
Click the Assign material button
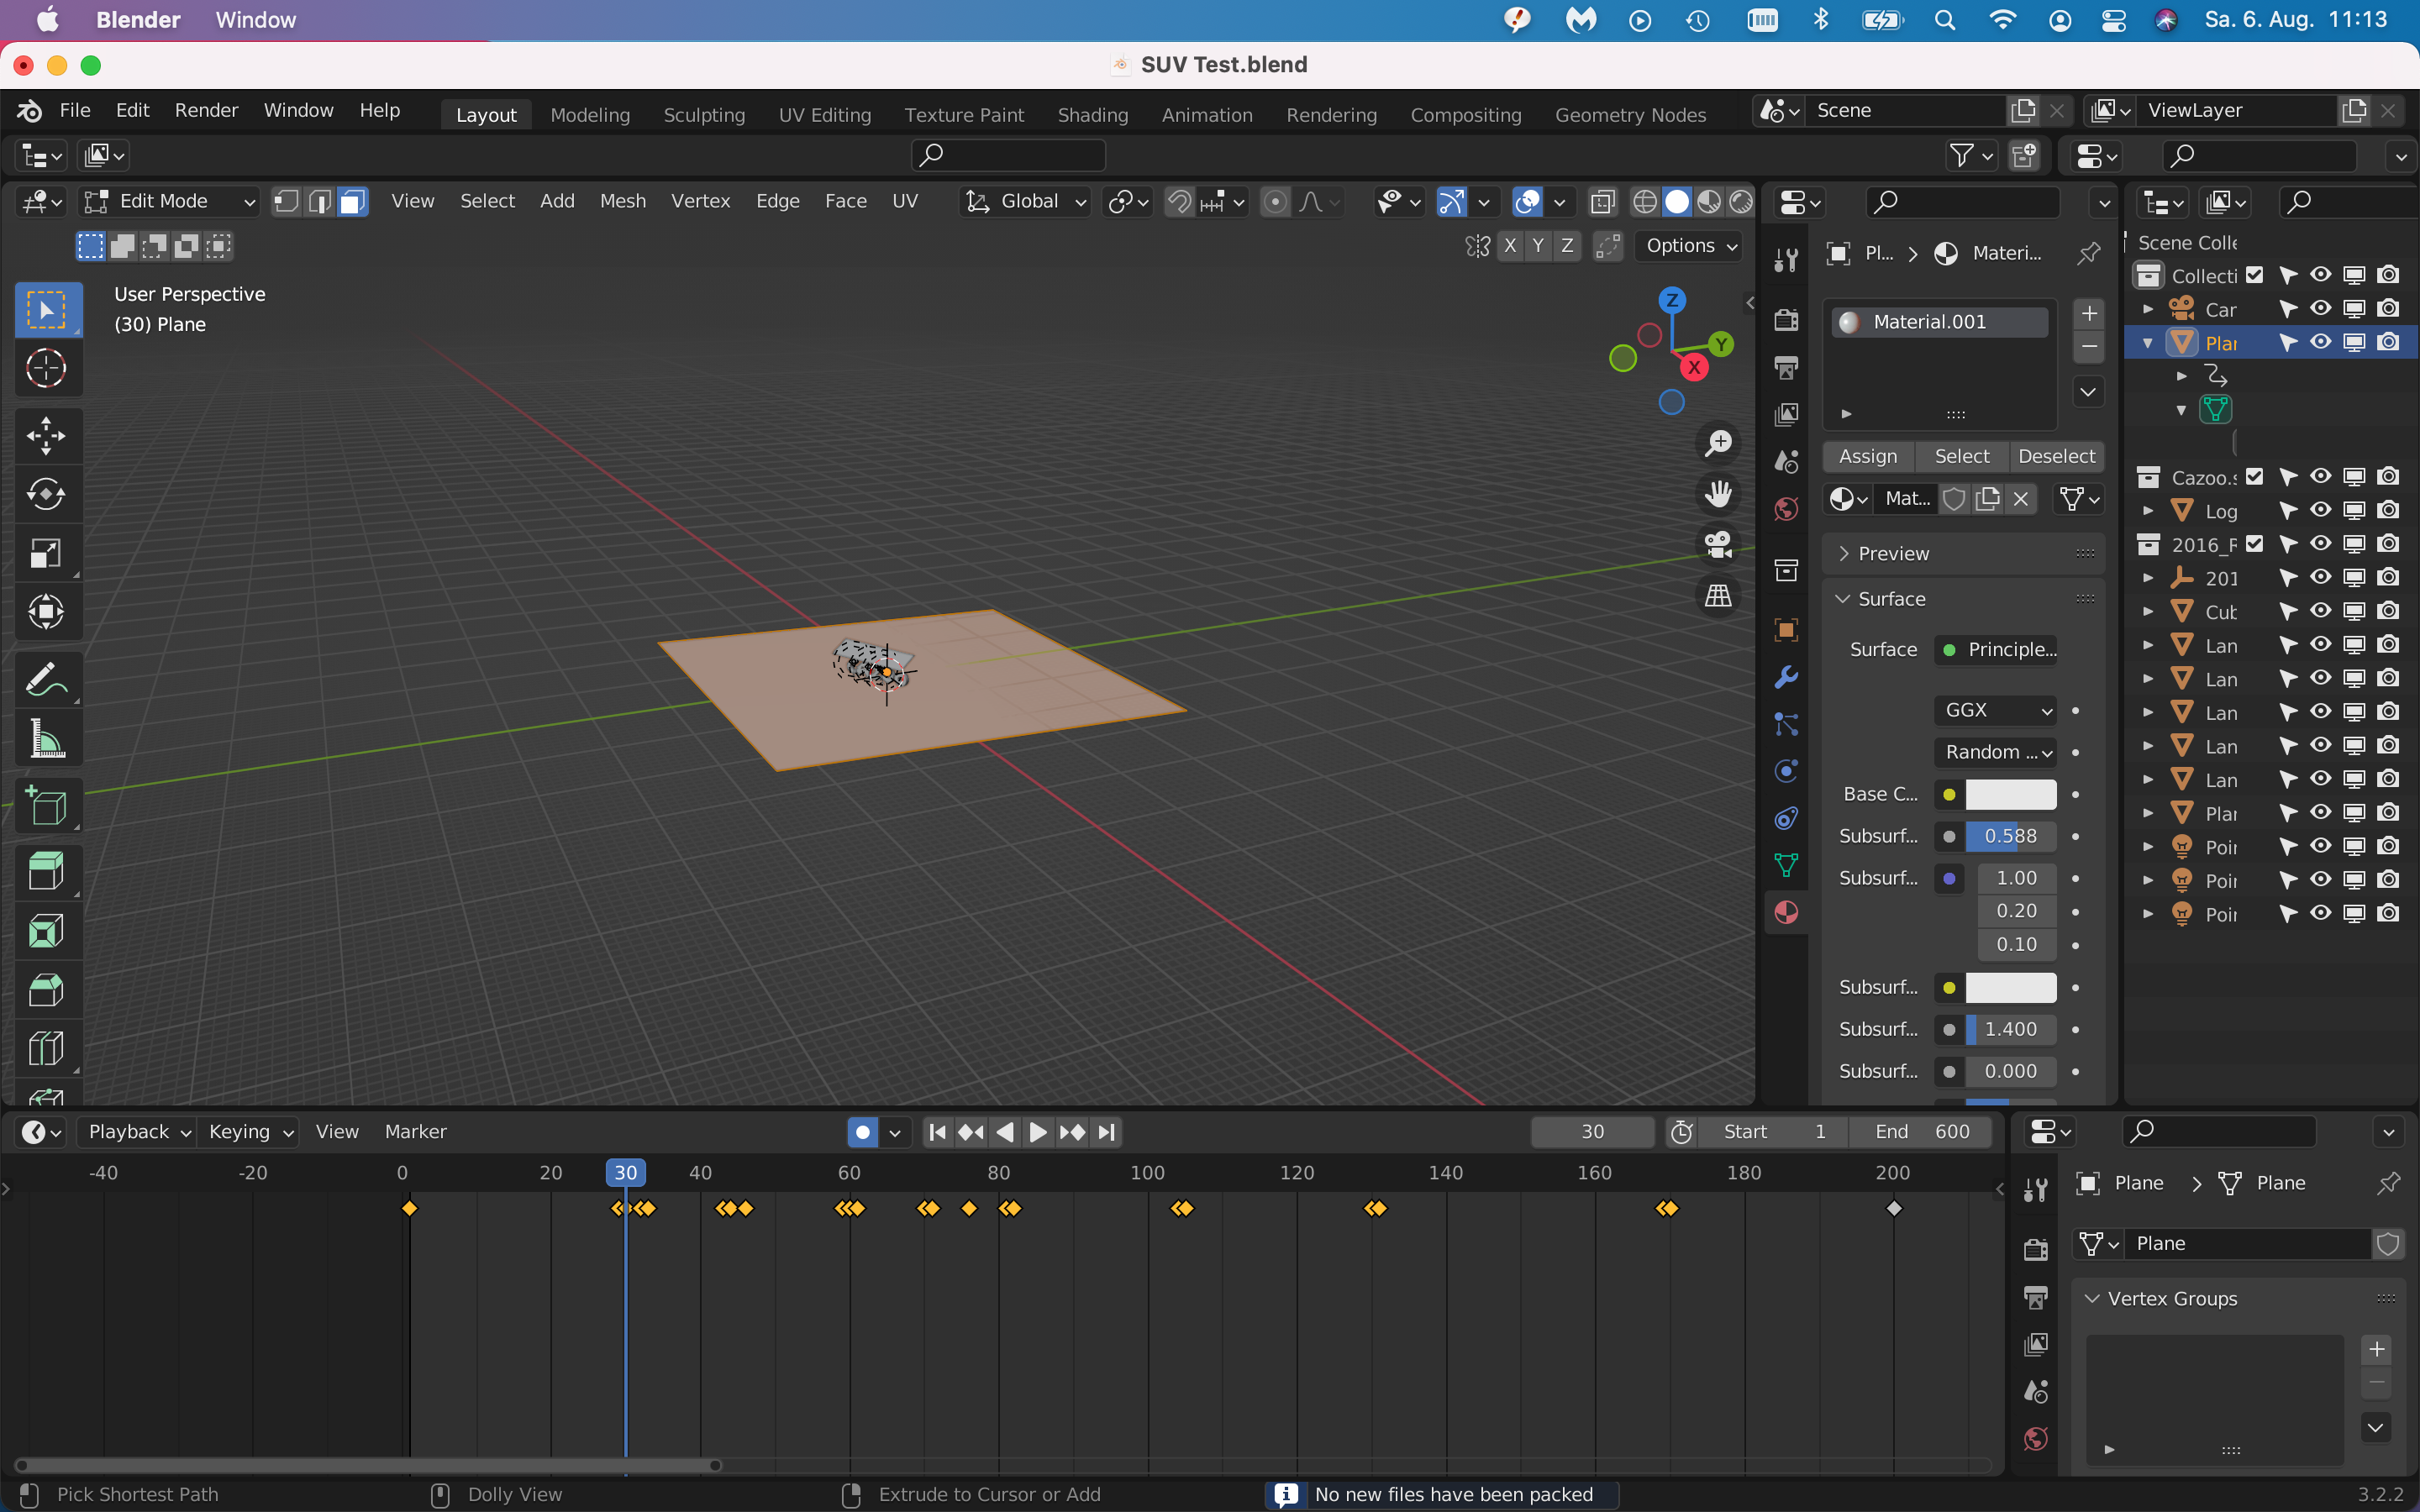[1867, 456]
